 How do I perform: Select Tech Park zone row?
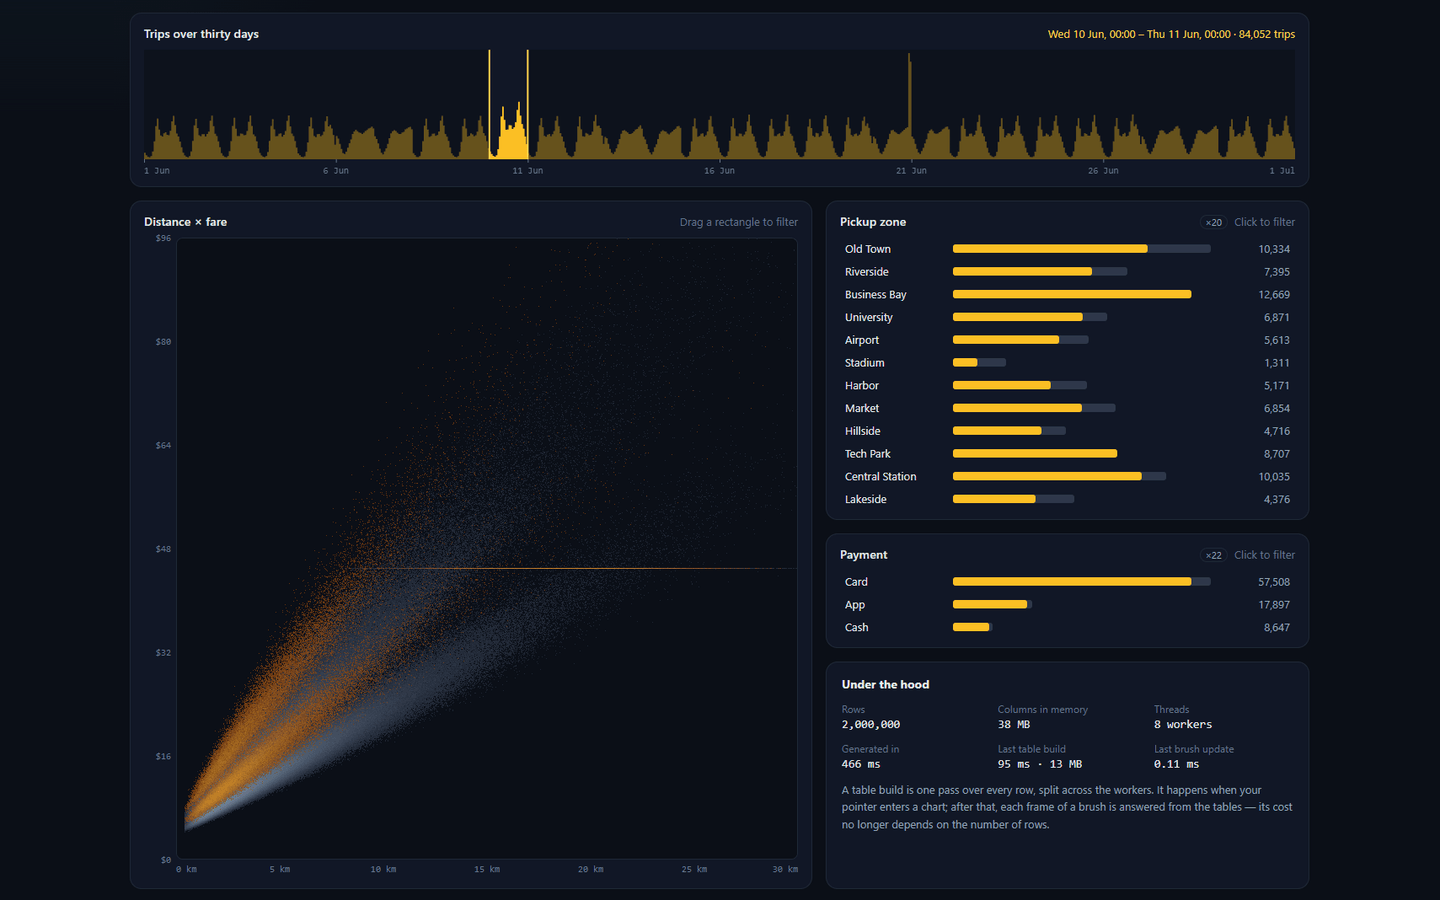pos(1067,454)
